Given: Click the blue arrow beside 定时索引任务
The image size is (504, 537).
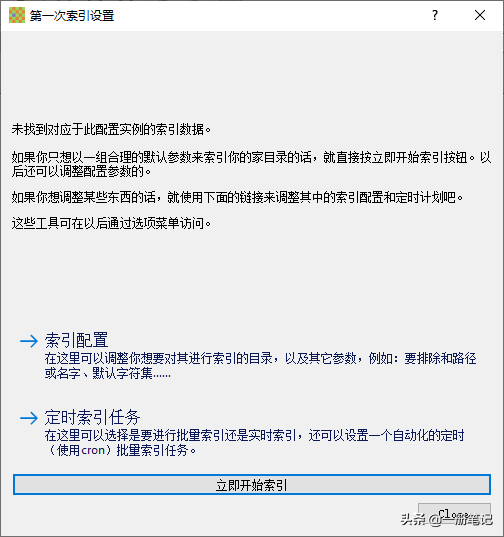Looking at the screenshot, I should [x=29, y=418].
